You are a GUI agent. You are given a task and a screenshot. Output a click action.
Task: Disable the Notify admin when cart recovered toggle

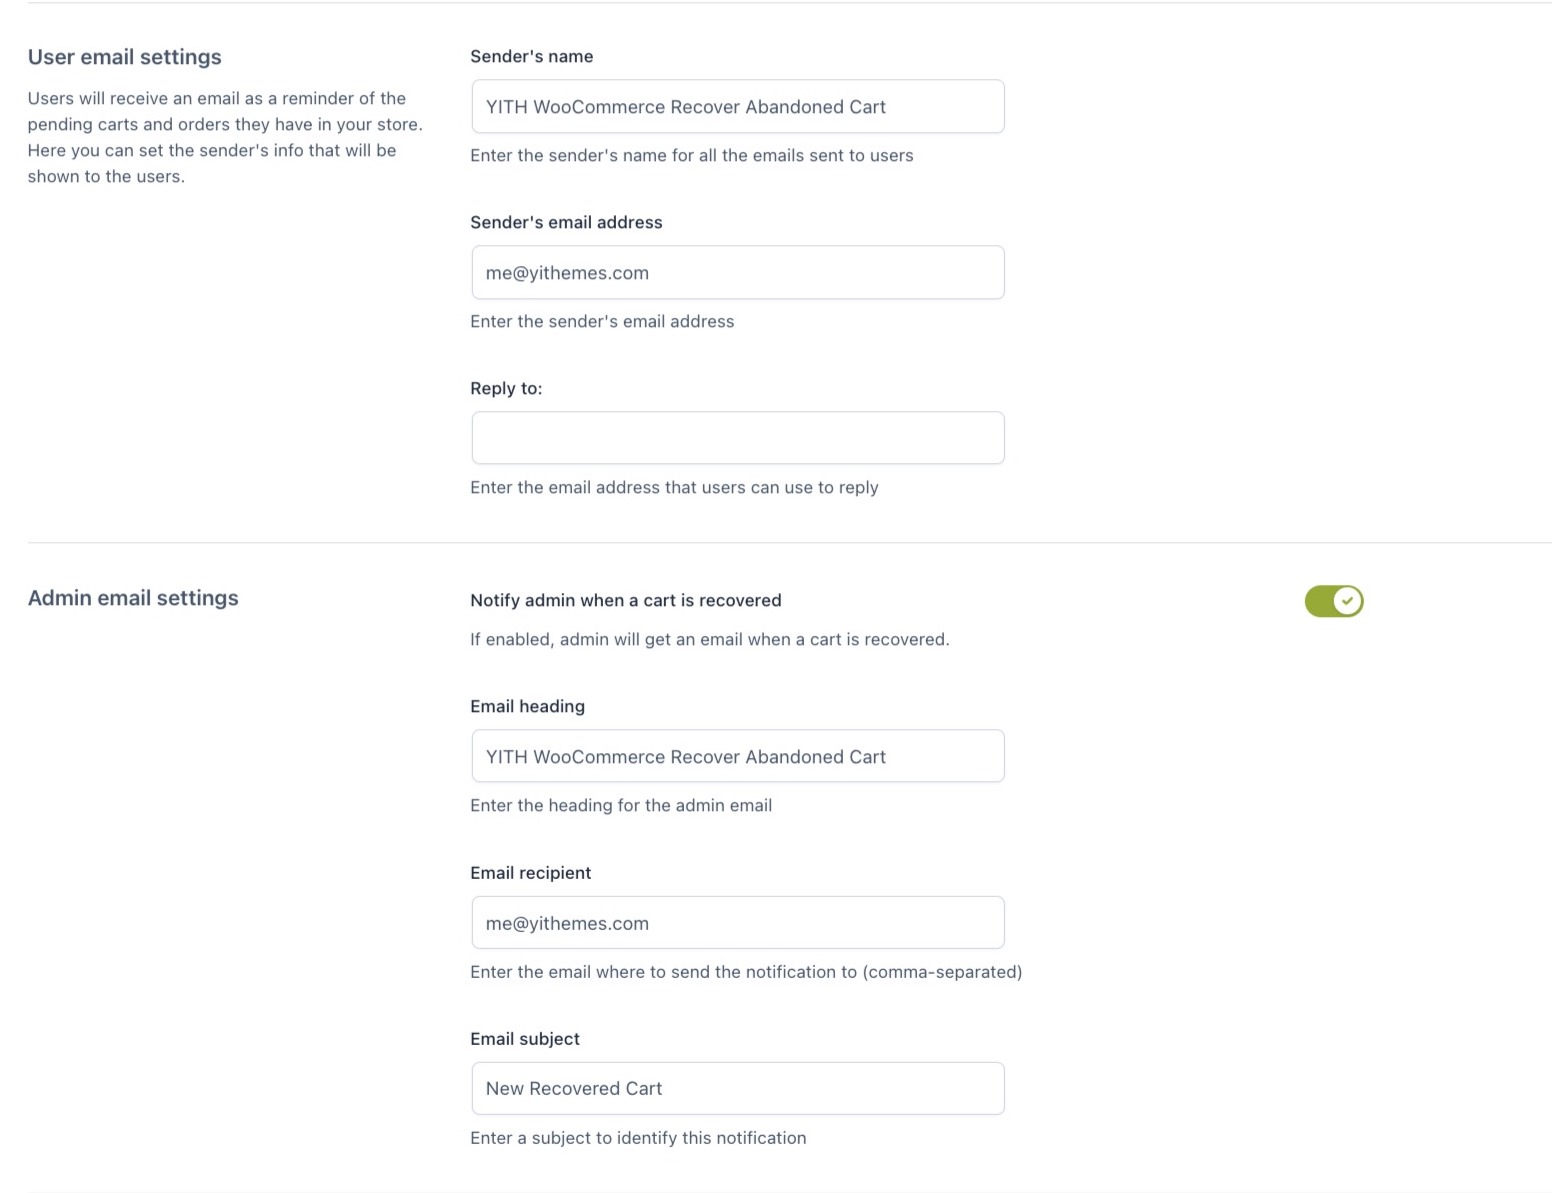pyautogui.click(x=1333, y=601)
